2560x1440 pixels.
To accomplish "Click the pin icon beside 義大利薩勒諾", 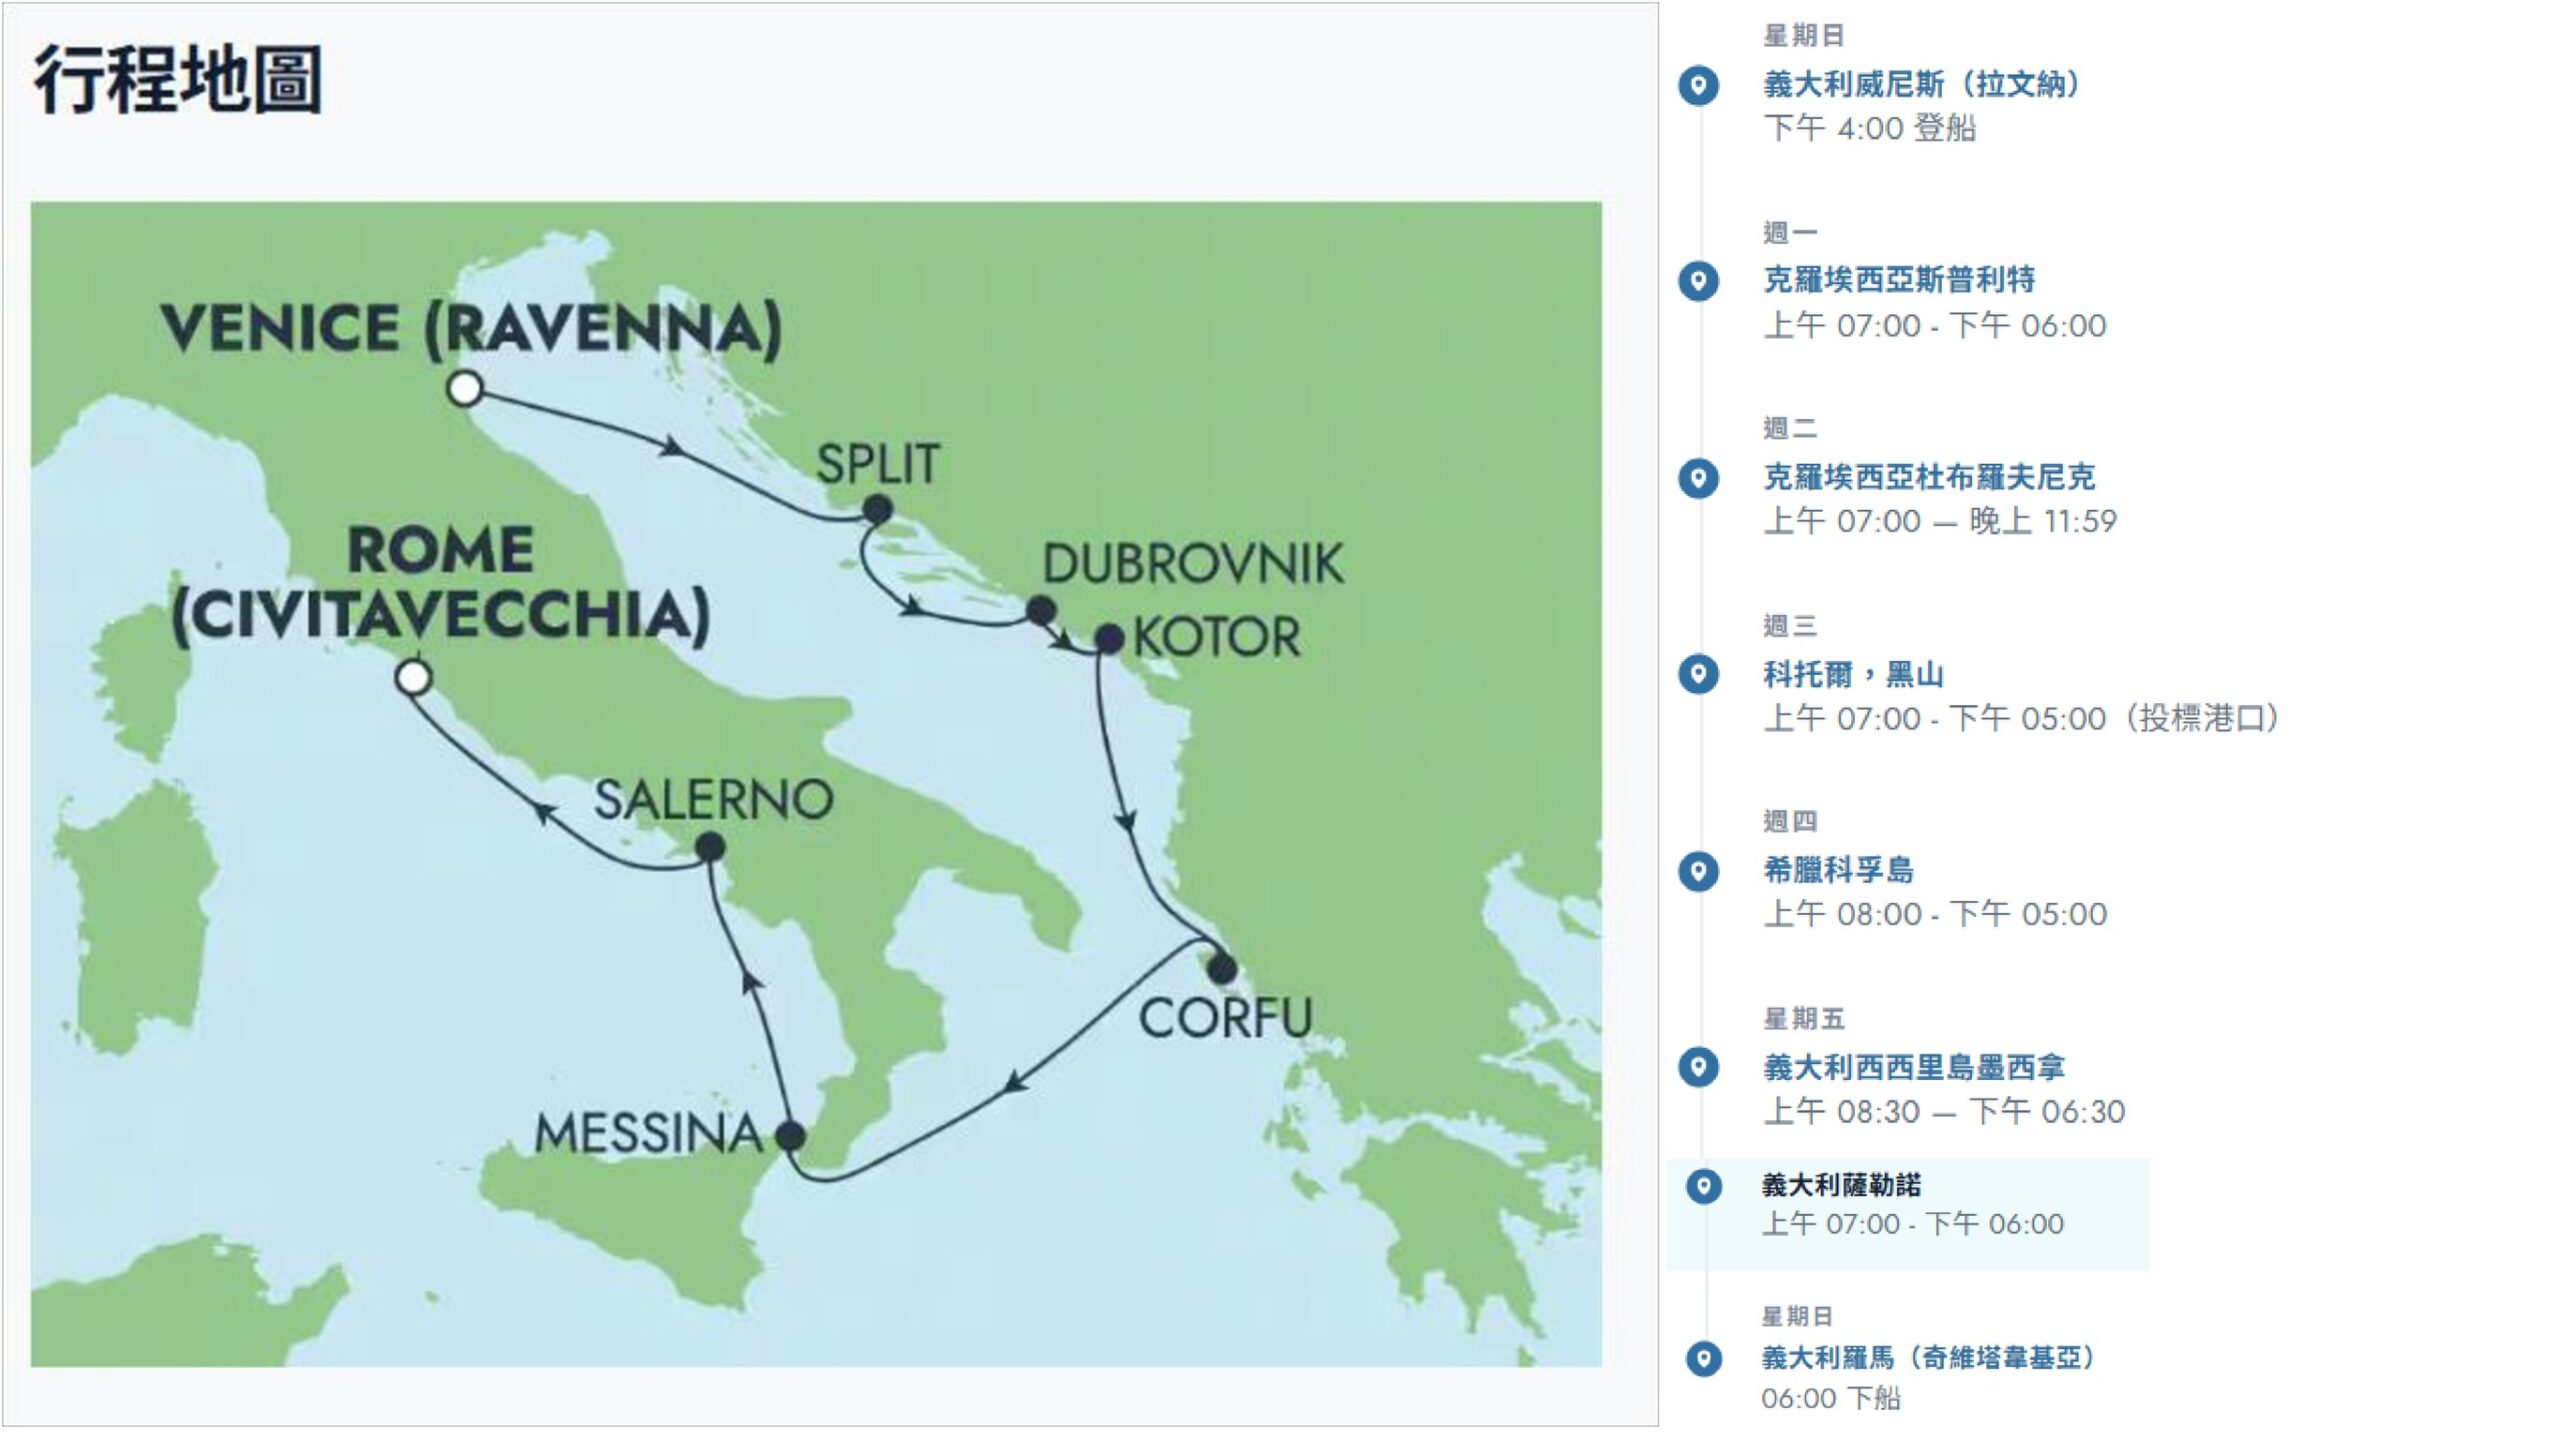I will (x=1703, y=1186).
